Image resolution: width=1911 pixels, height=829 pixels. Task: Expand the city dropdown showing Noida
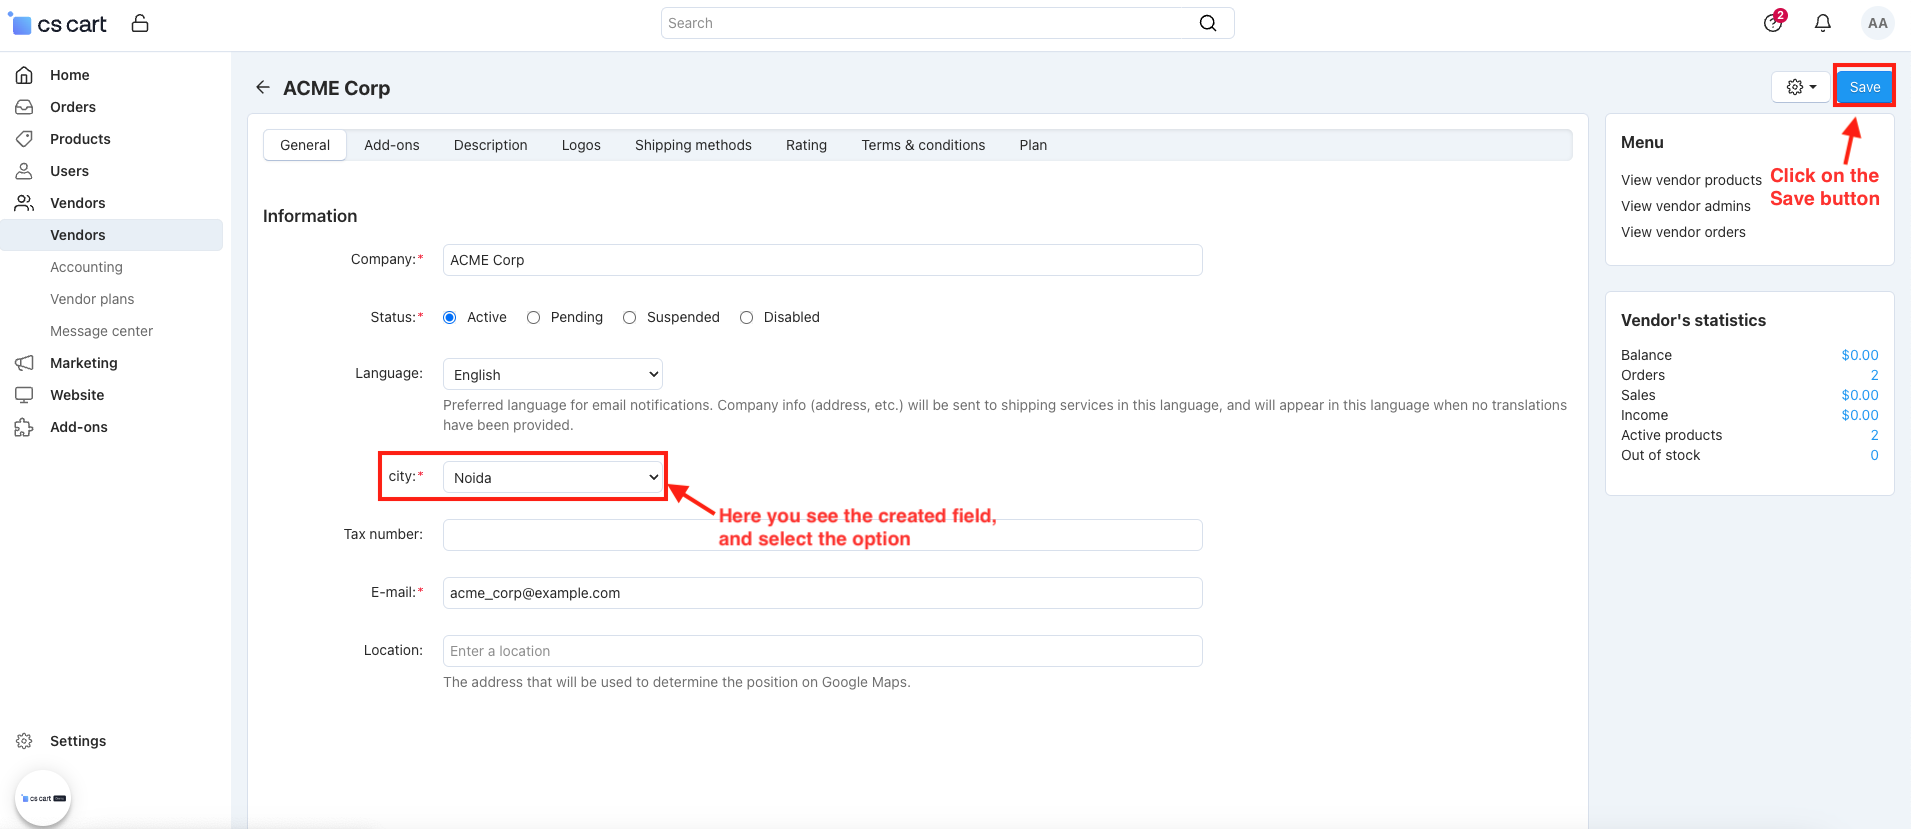[553, 477]
